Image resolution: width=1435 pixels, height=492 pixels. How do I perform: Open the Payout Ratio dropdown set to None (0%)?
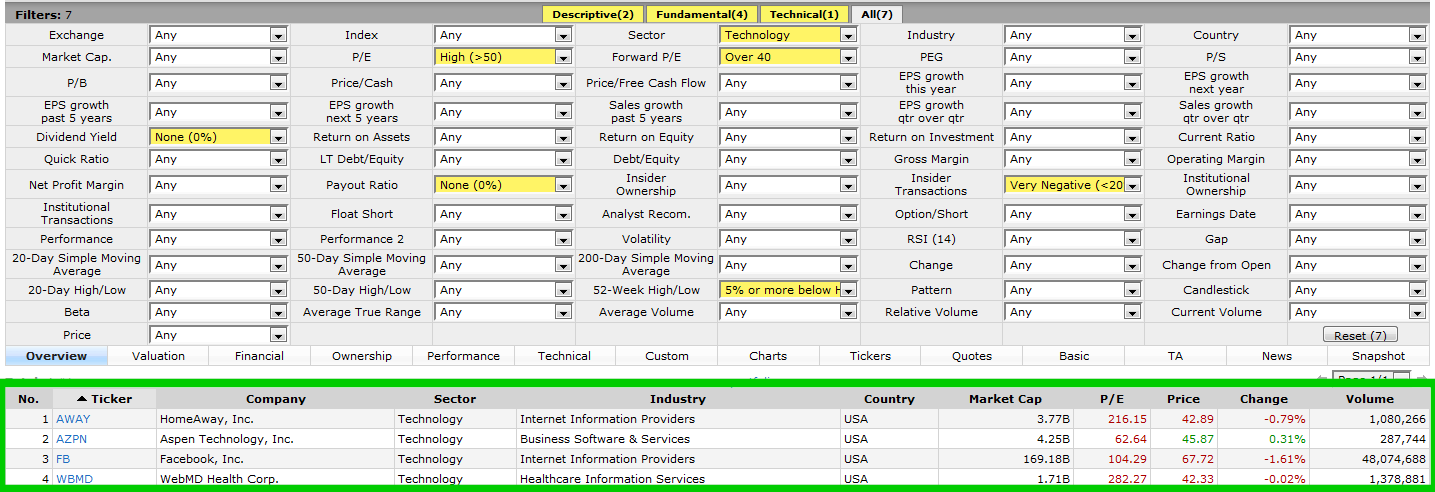(x=503, y=185)
